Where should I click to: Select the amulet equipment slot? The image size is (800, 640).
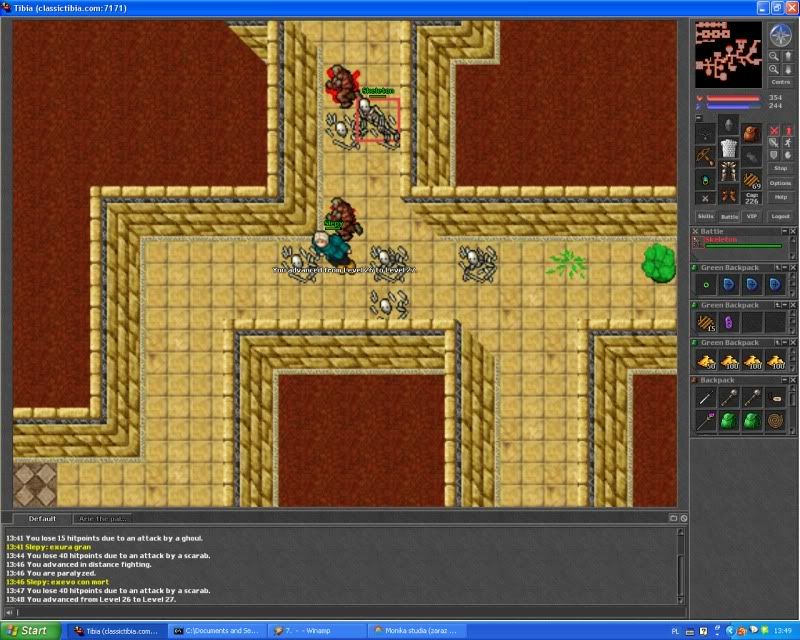[706, 135]
